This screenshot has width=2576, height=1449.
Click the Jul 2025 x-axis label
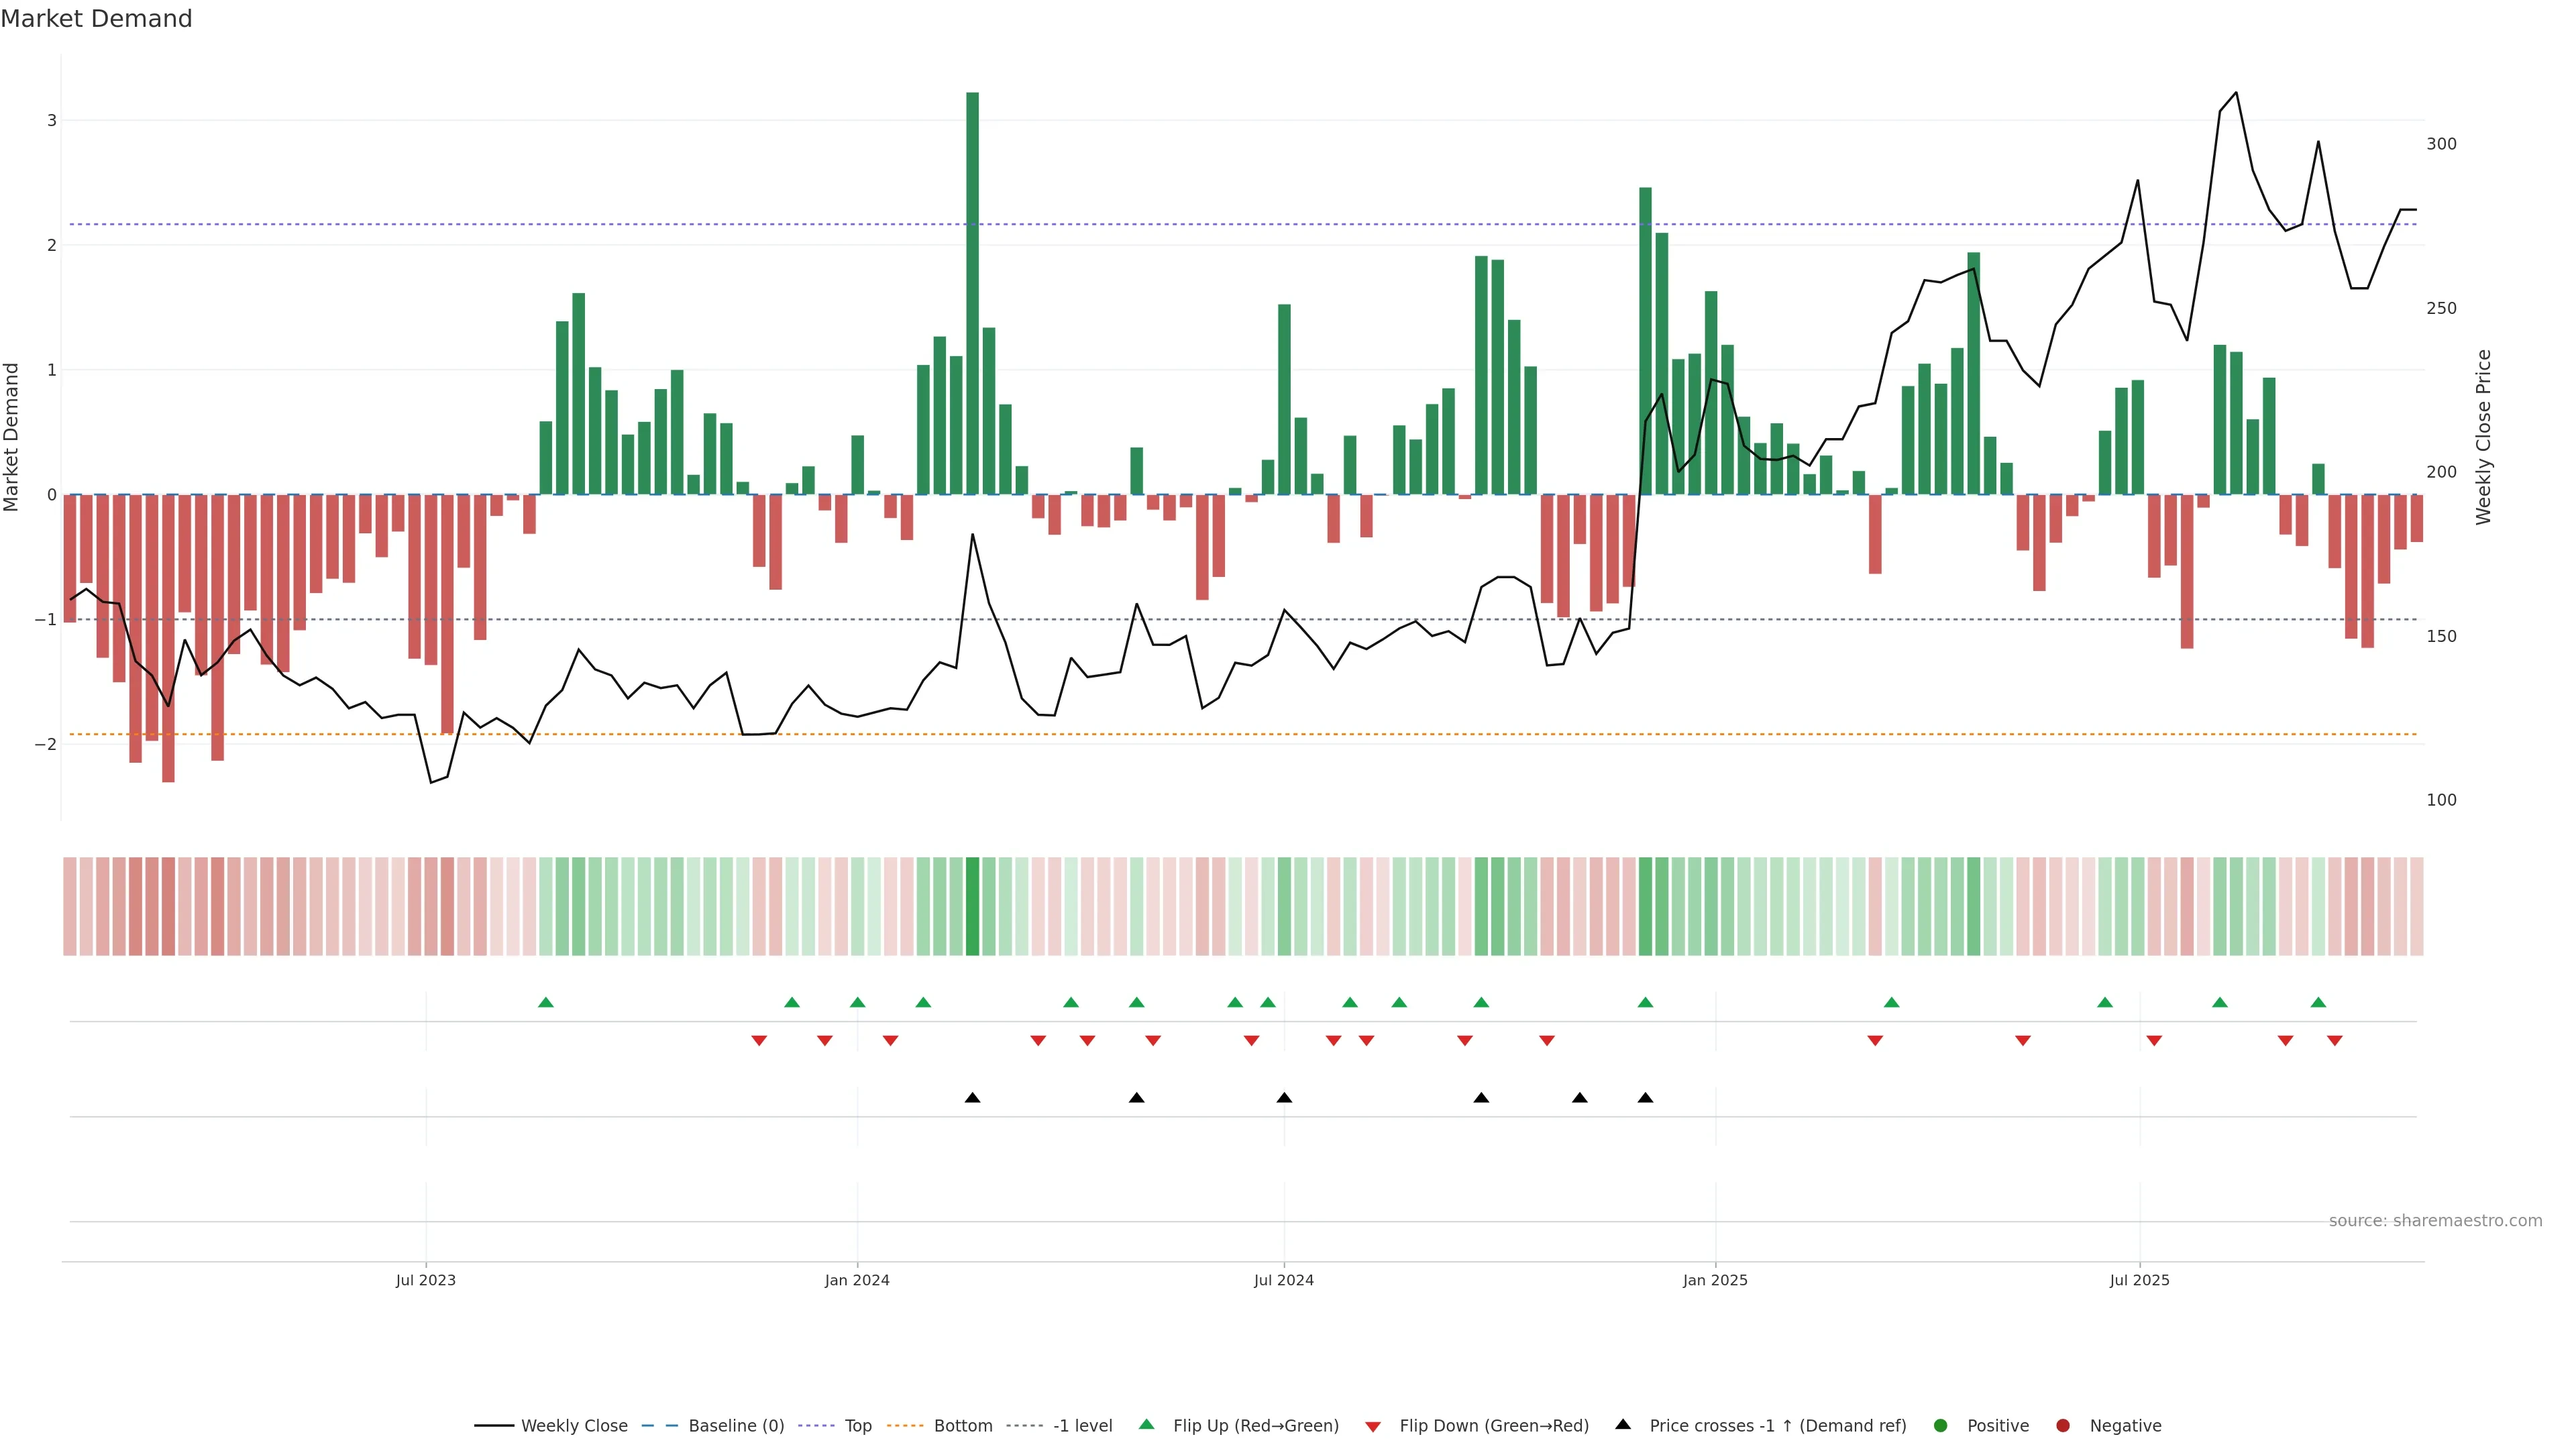(x=2139, y=1280)
